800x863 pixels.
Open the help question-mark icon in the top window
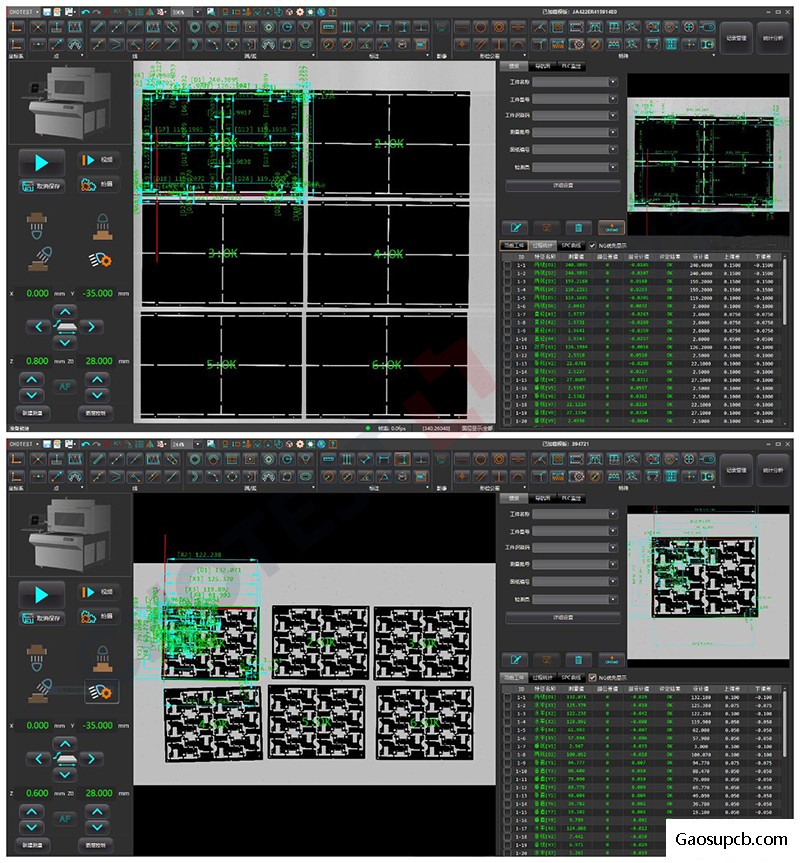(x=333, y=12)
